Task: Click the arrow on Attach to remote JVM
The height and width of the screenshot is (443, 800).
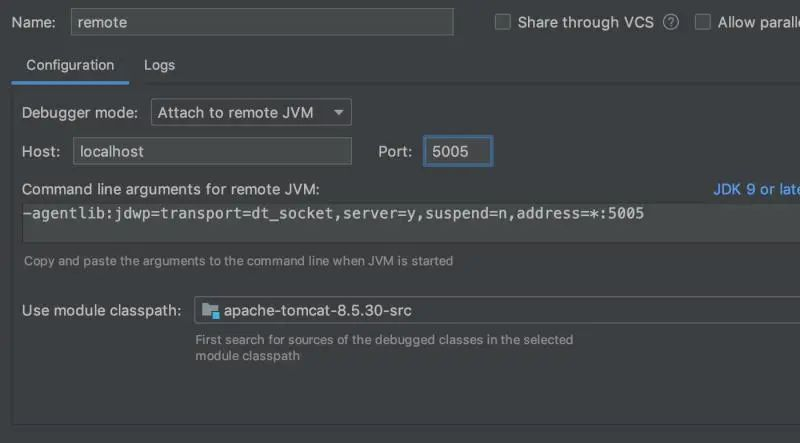Action: coord(338,112)
